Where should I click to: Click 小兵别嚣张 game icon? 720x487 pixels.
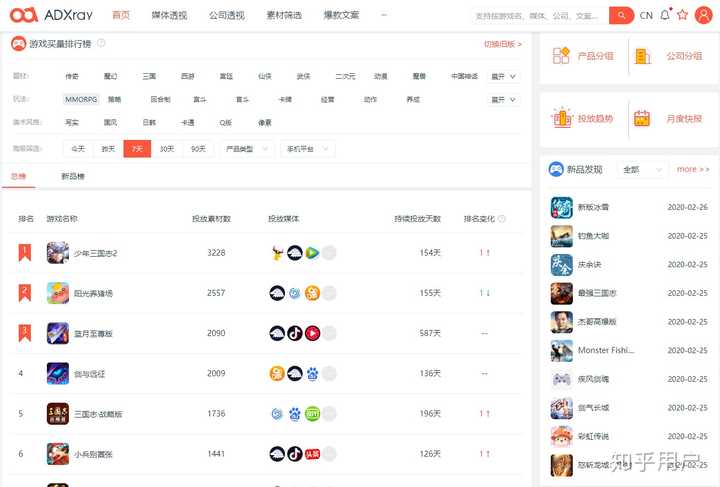tap(58, 453)
